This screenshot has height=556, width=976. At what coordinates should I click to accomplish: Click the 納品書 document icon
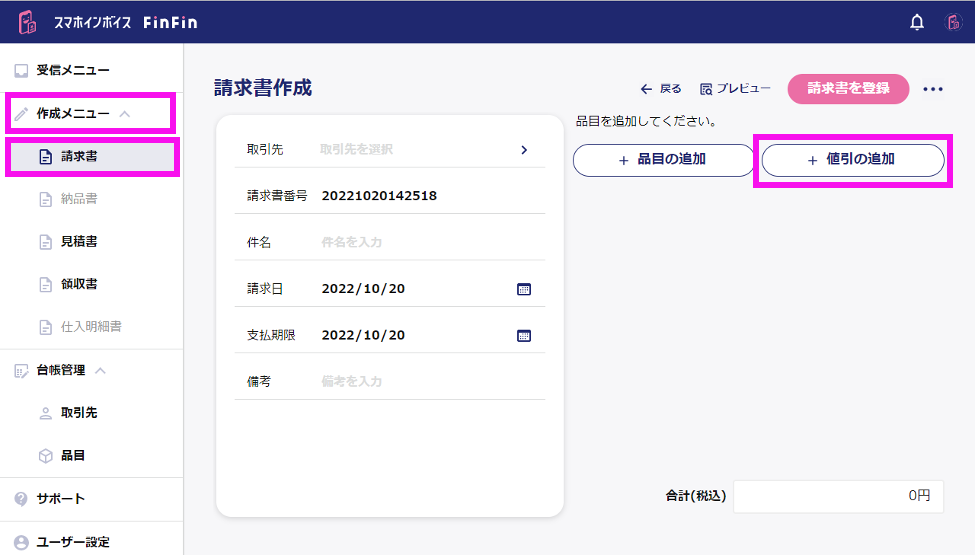pos(45,199)
